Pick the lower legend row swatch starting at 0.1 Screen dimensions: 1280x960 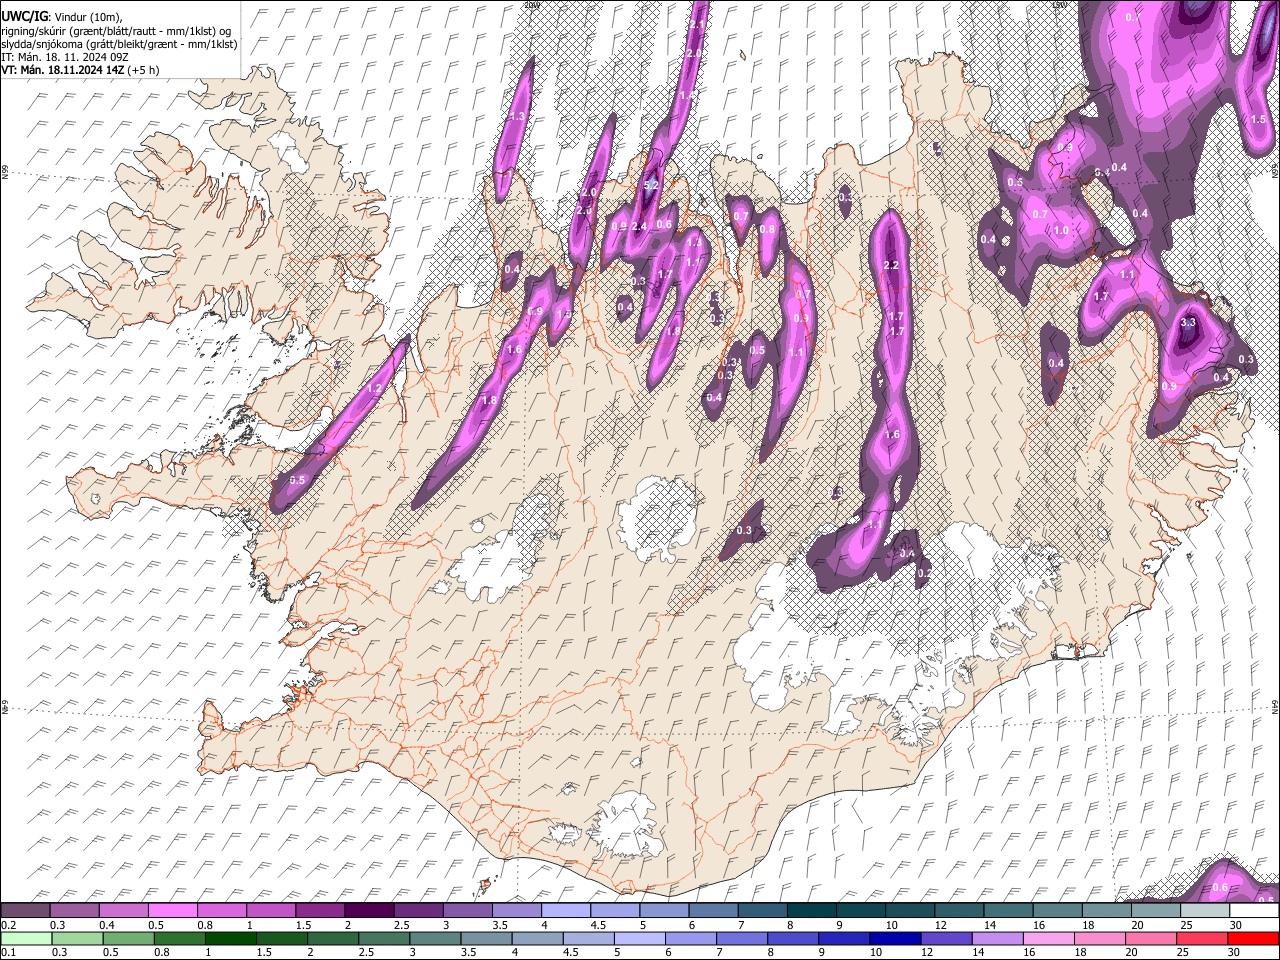click(25, 938)
